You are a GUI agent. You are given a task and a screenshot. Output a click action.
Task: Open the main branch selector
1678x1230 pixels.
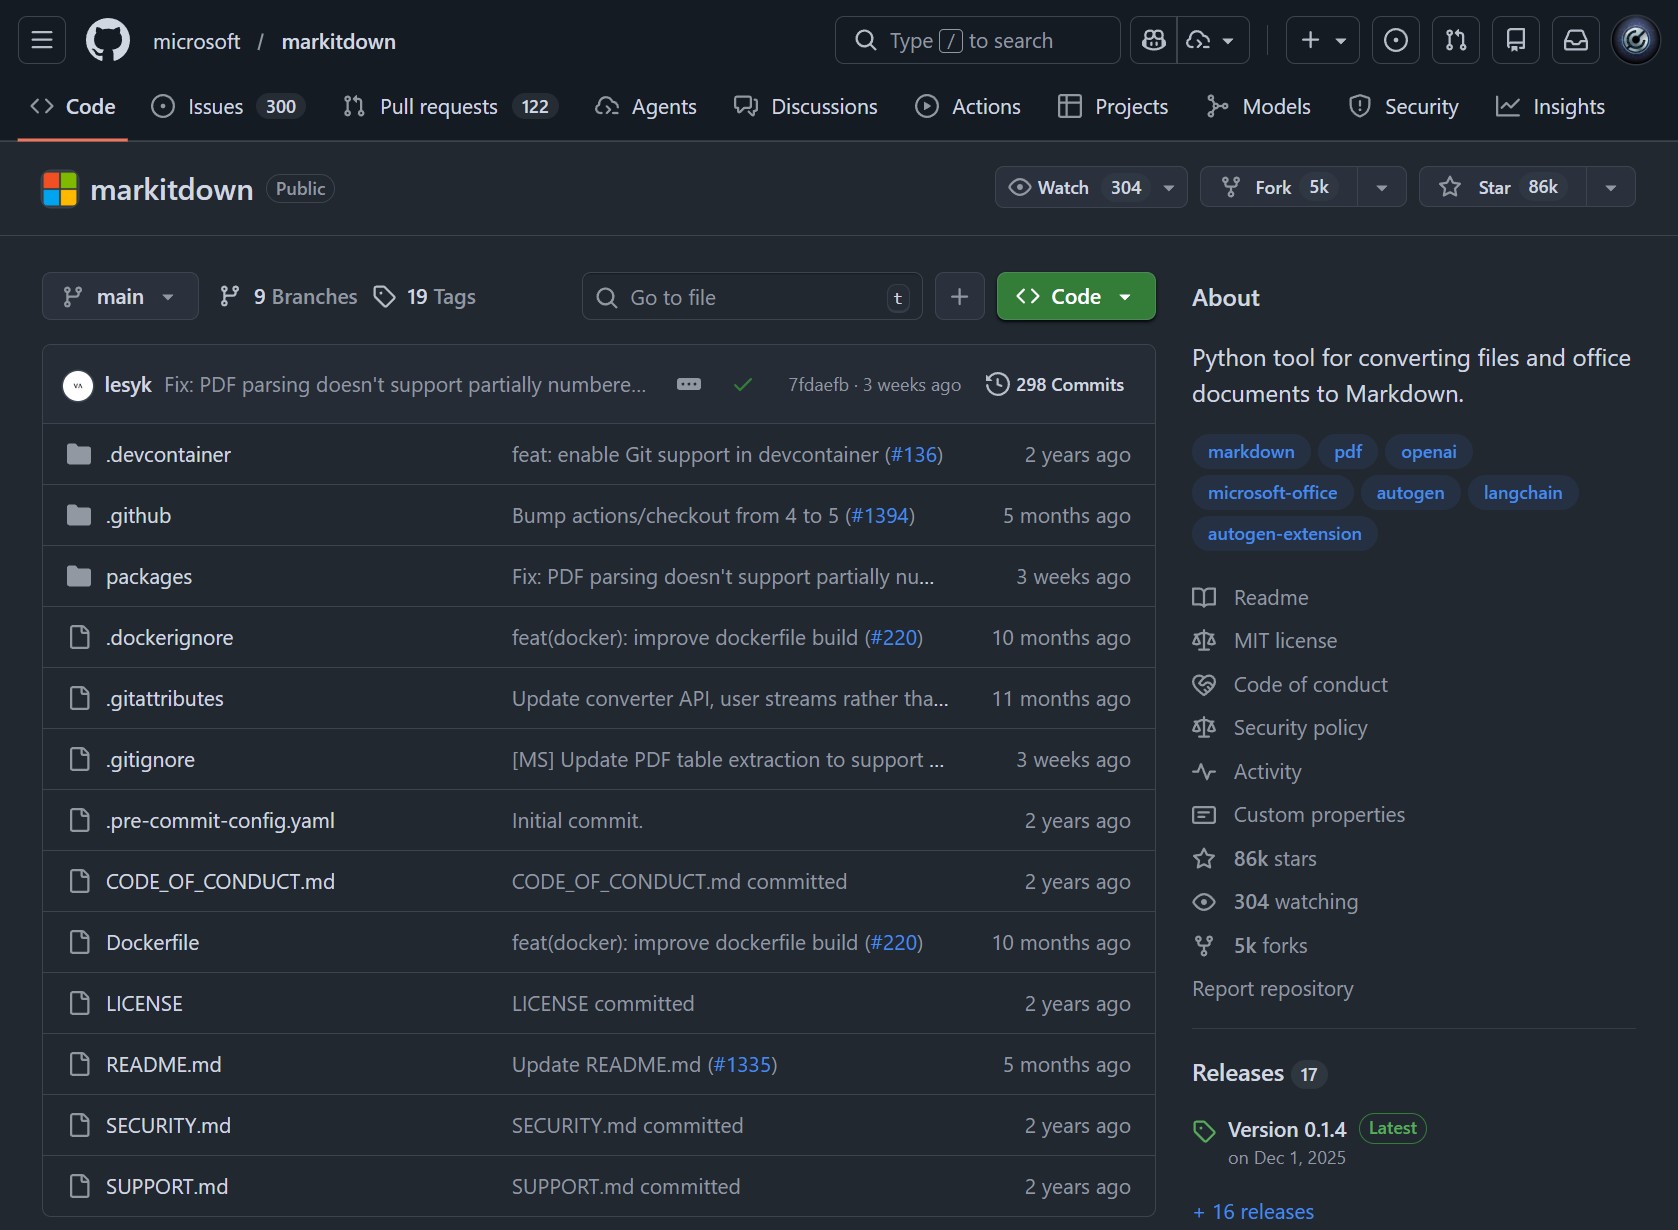coord(119,296)
